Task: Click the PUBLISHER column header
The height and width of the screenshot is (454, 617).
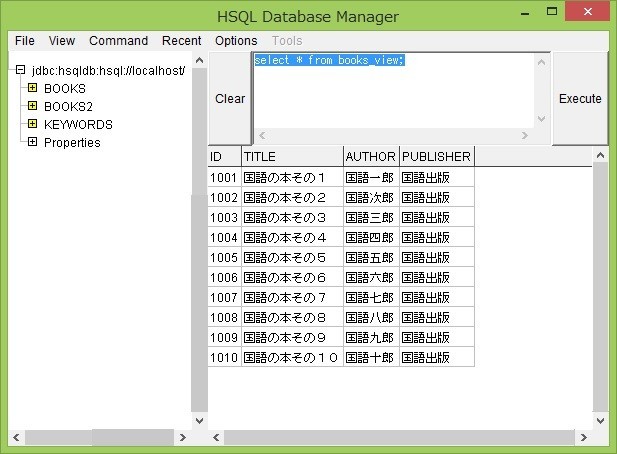Action: coord(437,156)
